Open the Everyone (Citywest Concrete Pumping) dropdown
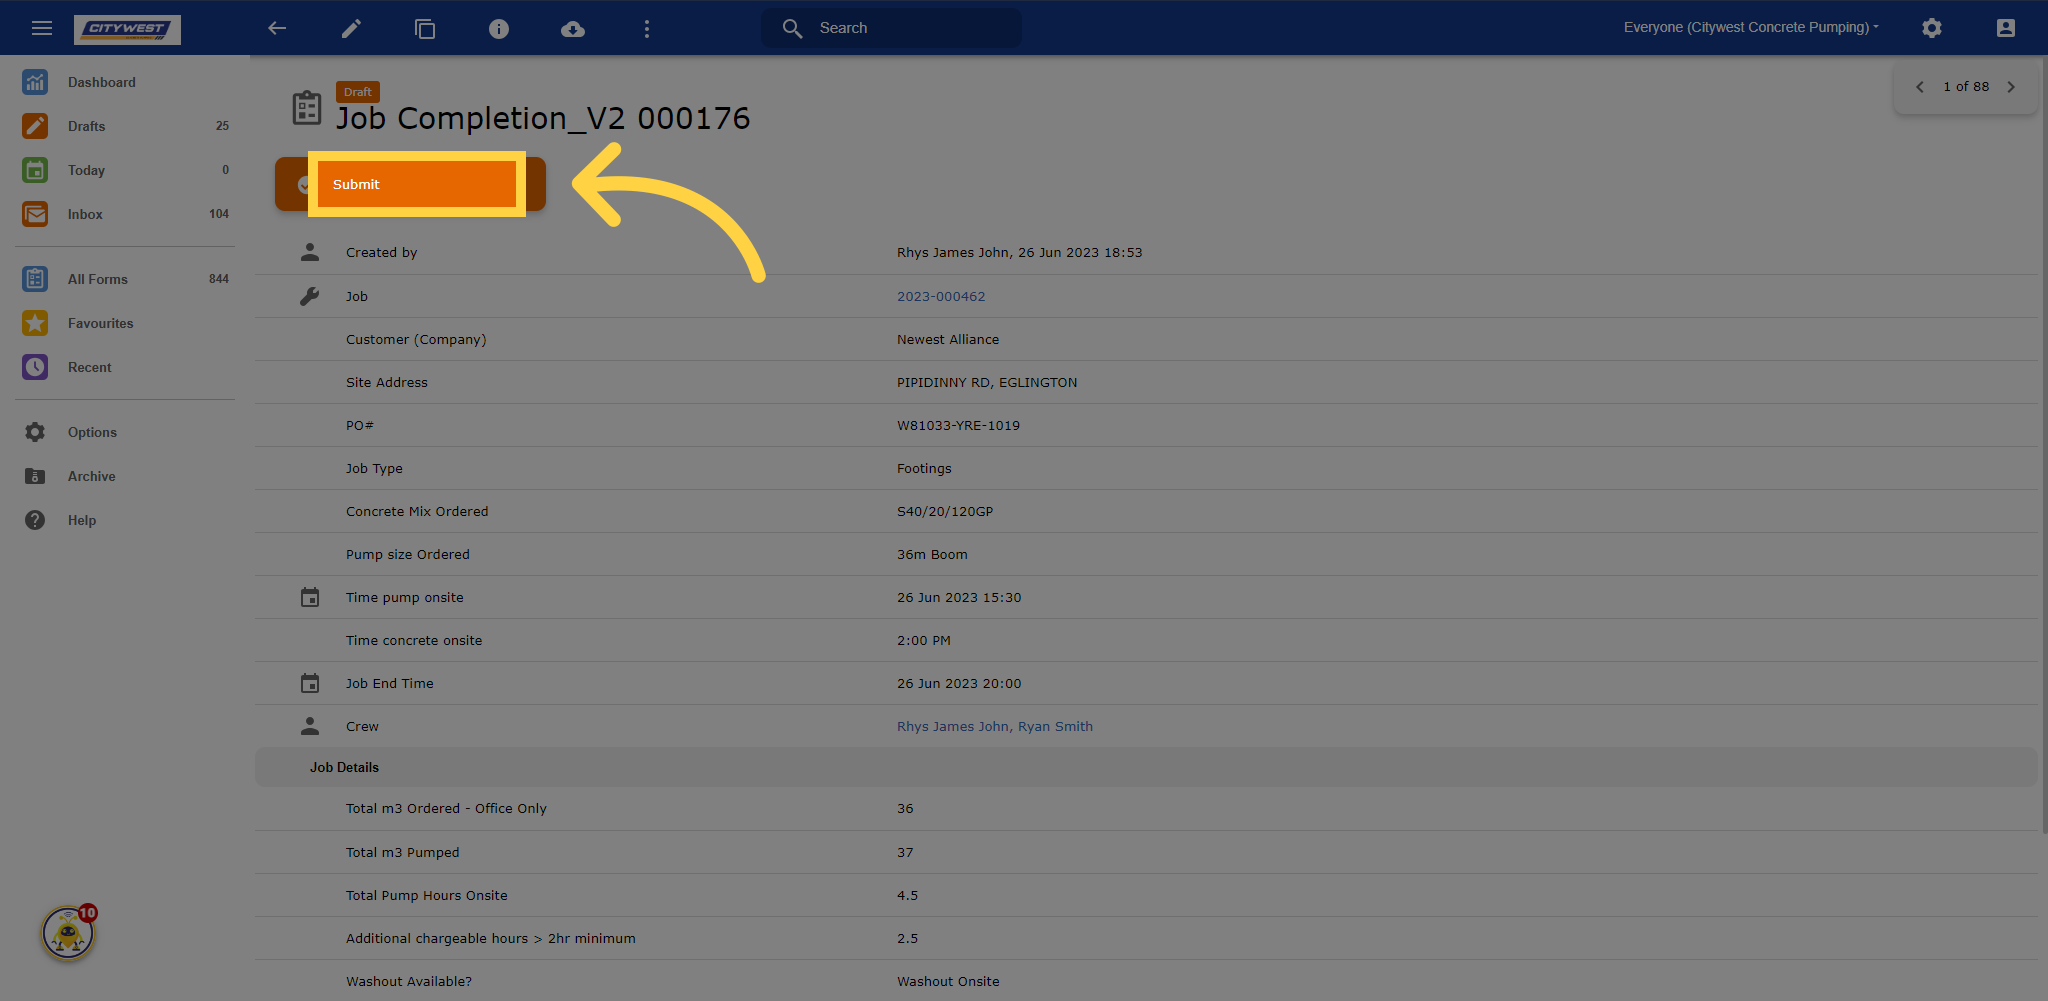This screenshot has height=1001, width=2048. (1751, 27)
